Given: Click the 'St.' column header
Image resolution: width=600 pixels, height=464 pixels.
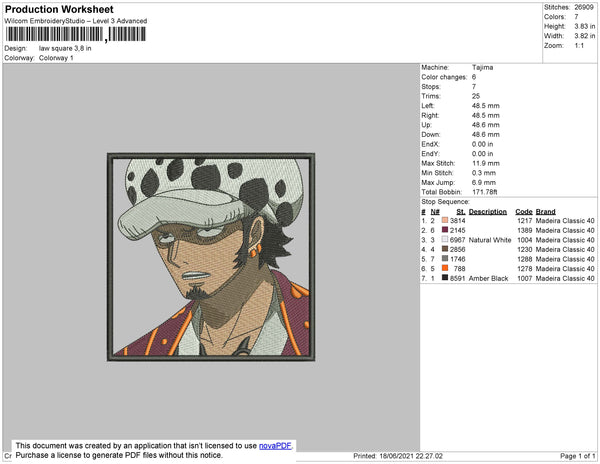Looking at the screenshot, I should click(461, 212).
